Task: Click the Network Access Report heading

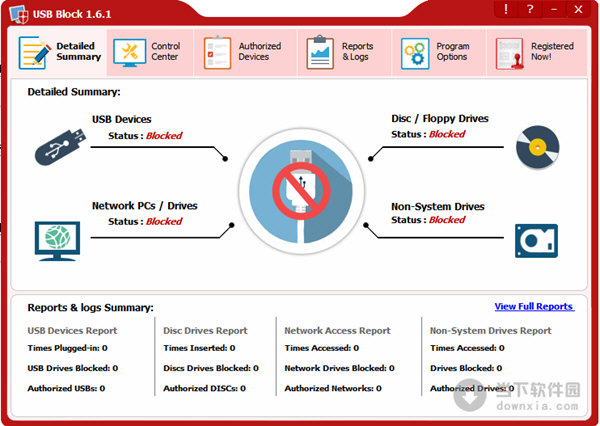Action: coord(337,331)
